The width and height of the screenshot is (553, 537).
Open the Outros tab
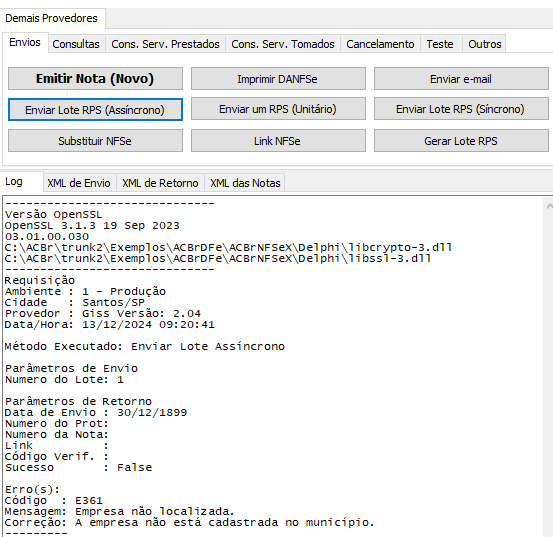(x=485, y=44)
